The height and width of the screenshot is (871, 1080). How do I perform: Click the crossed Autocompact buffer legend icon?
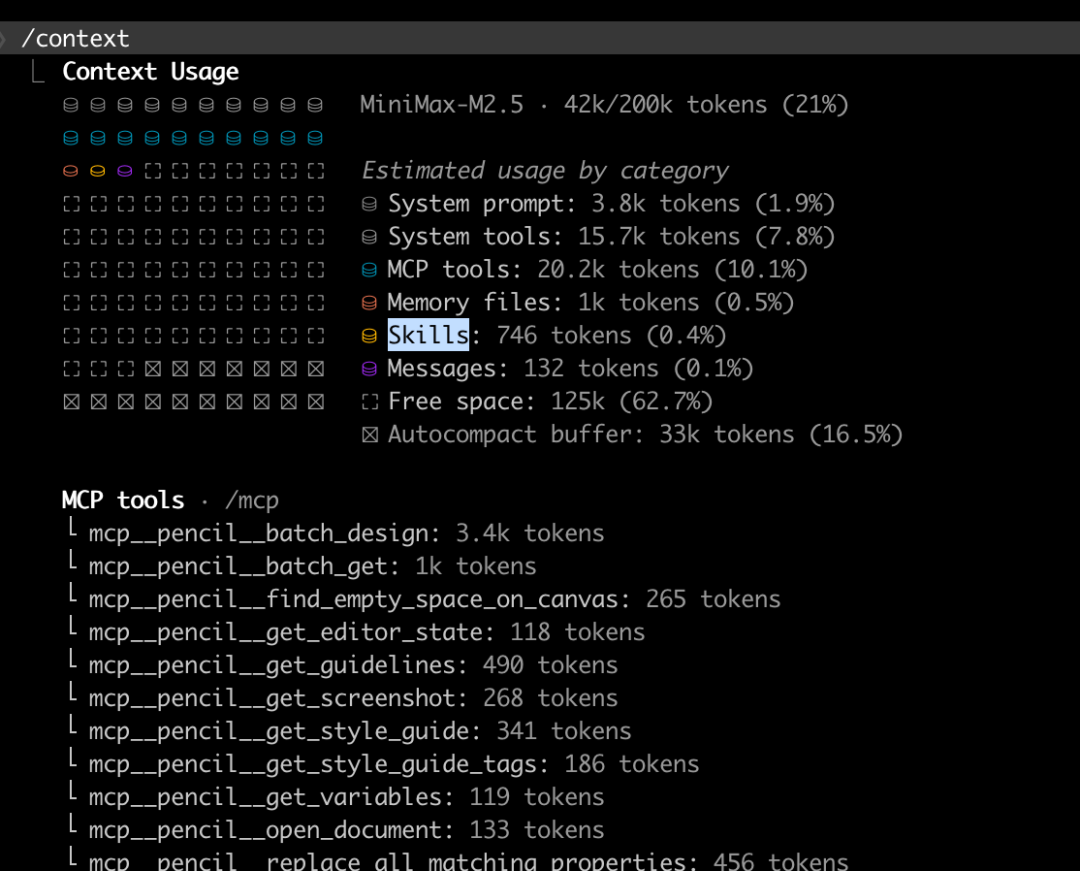(x=369, y=435)
